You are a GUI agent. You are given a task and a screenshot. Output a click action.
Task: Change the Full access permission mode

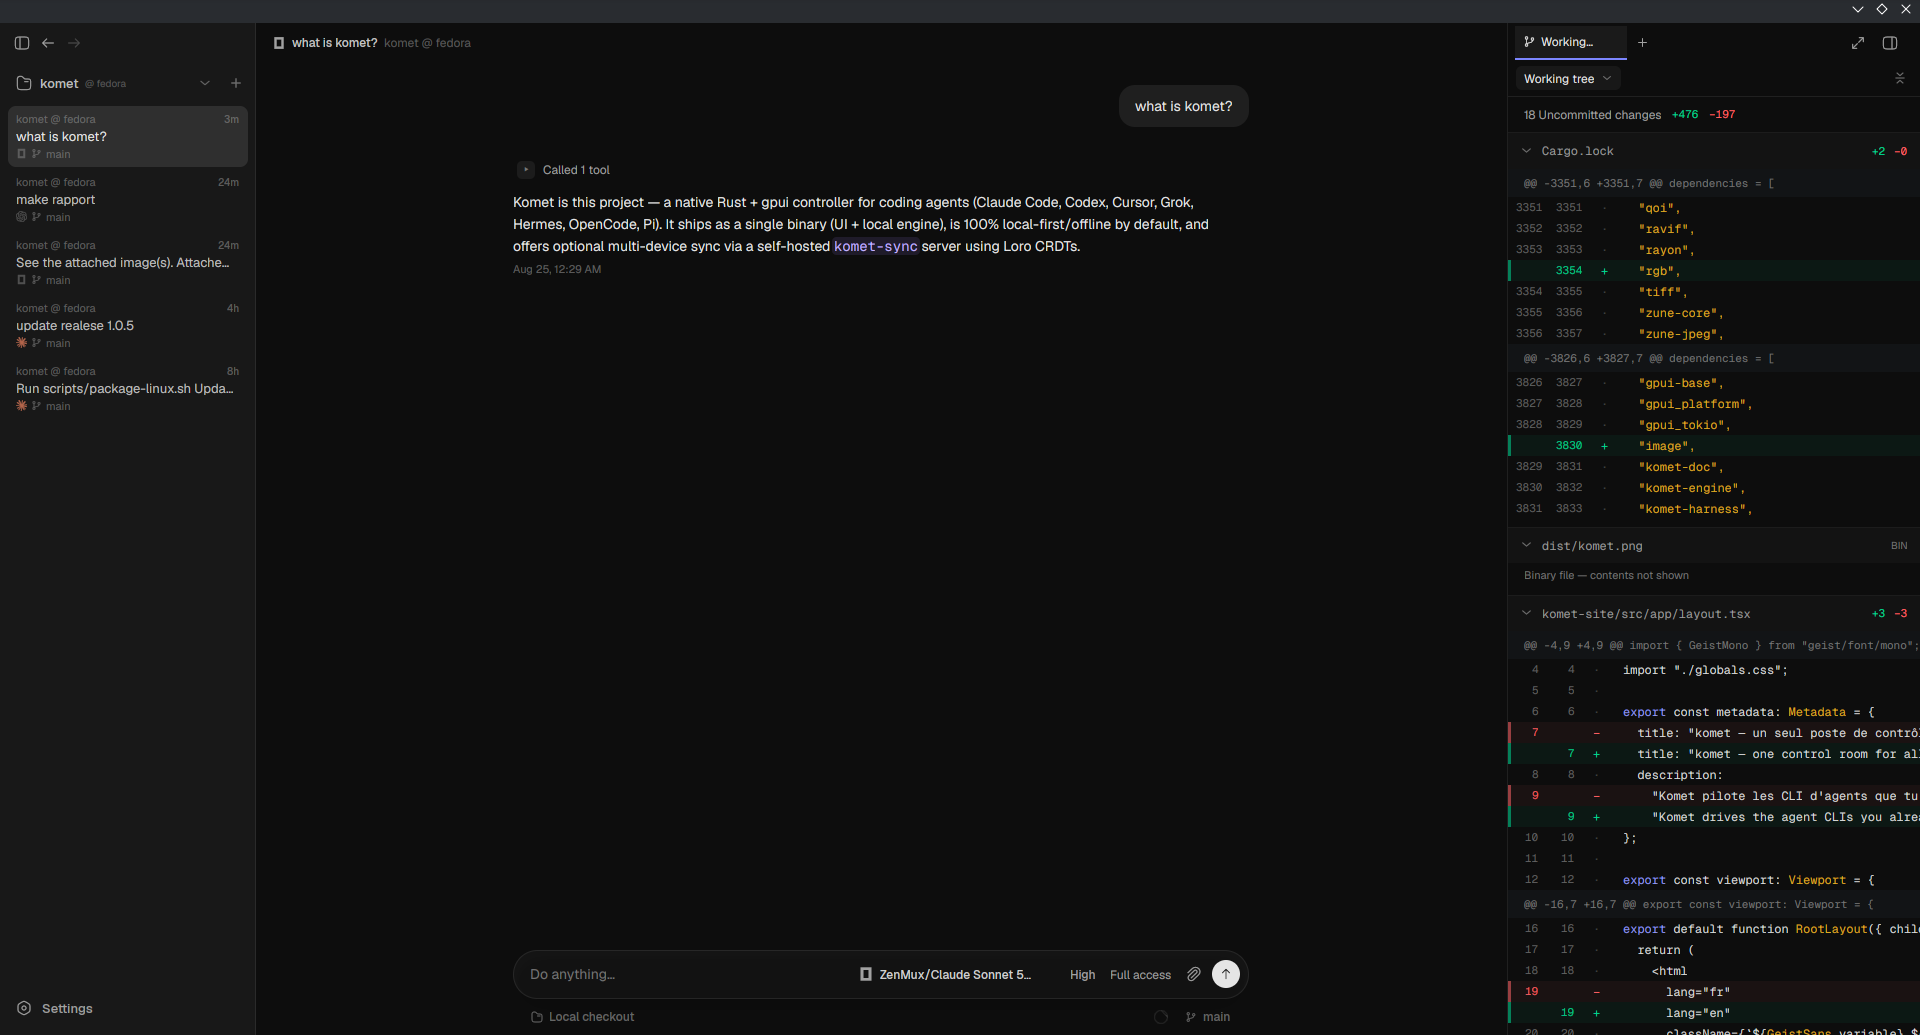(1140, 974)
